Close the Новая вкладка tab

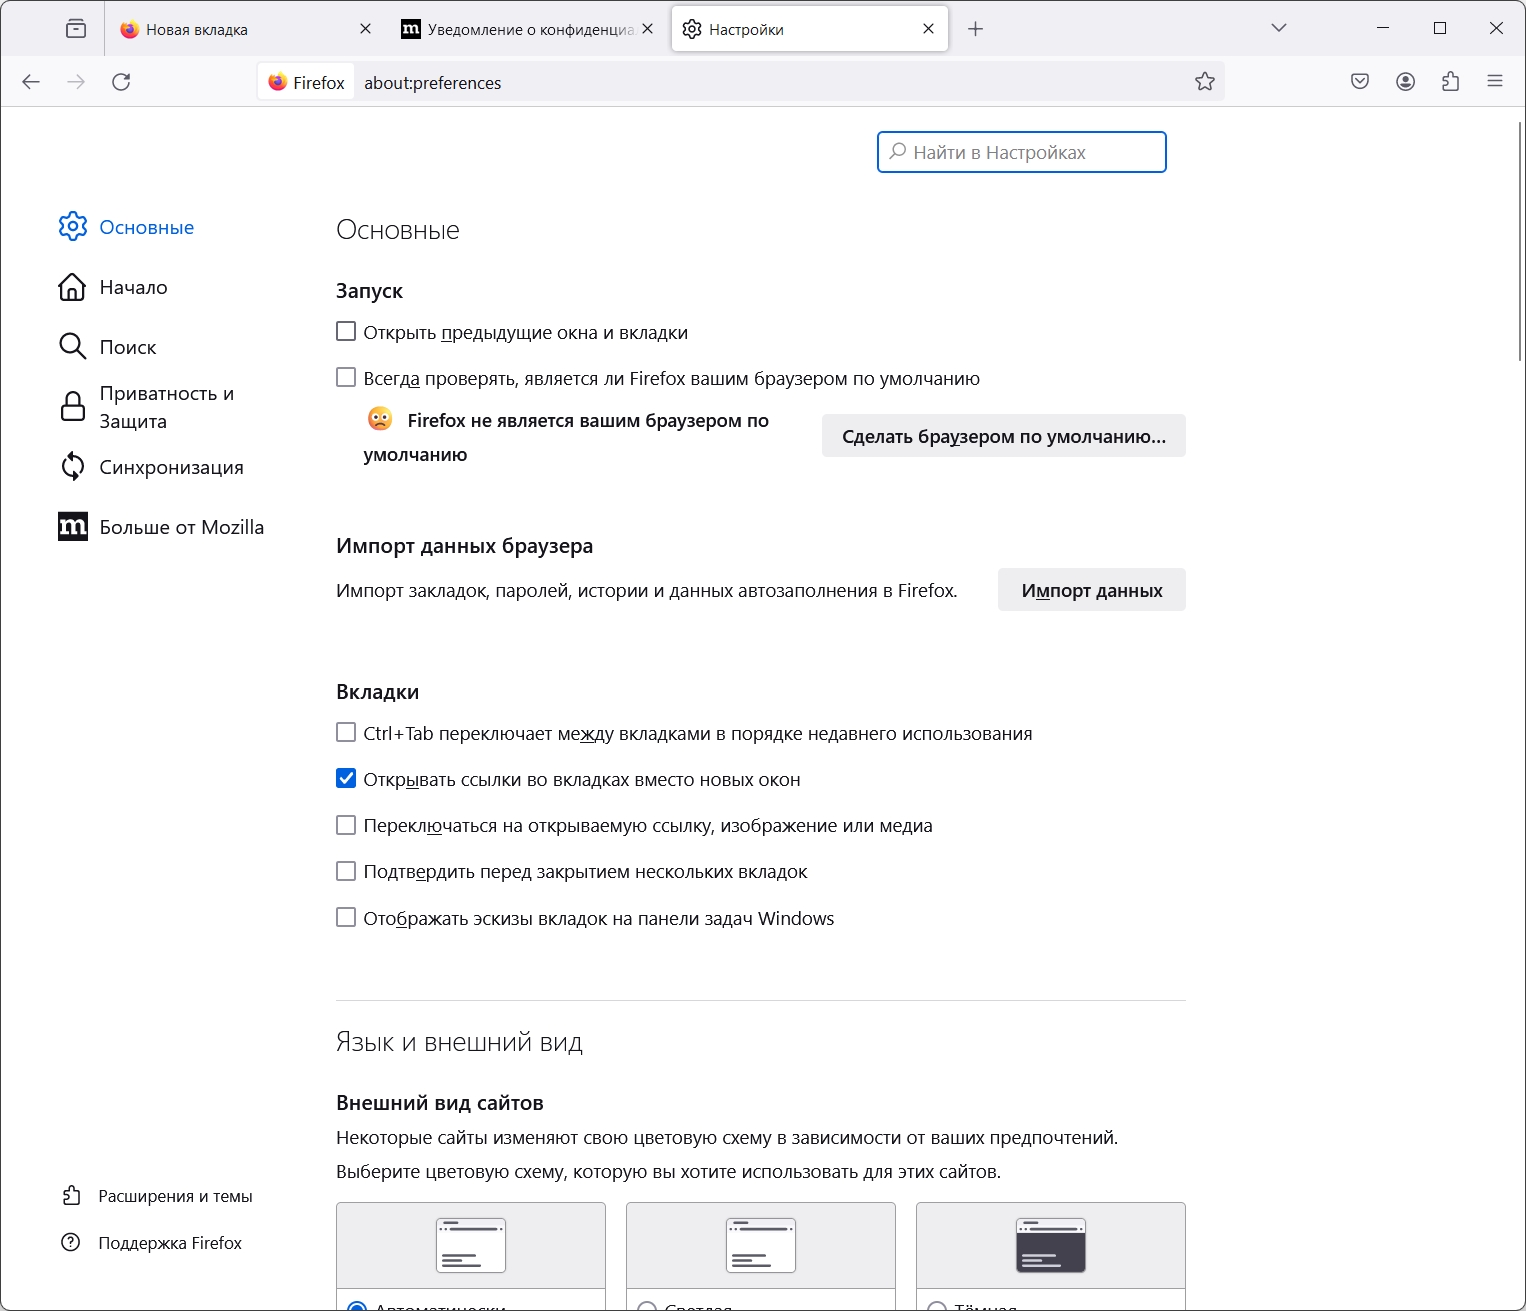tap(365, 29)
